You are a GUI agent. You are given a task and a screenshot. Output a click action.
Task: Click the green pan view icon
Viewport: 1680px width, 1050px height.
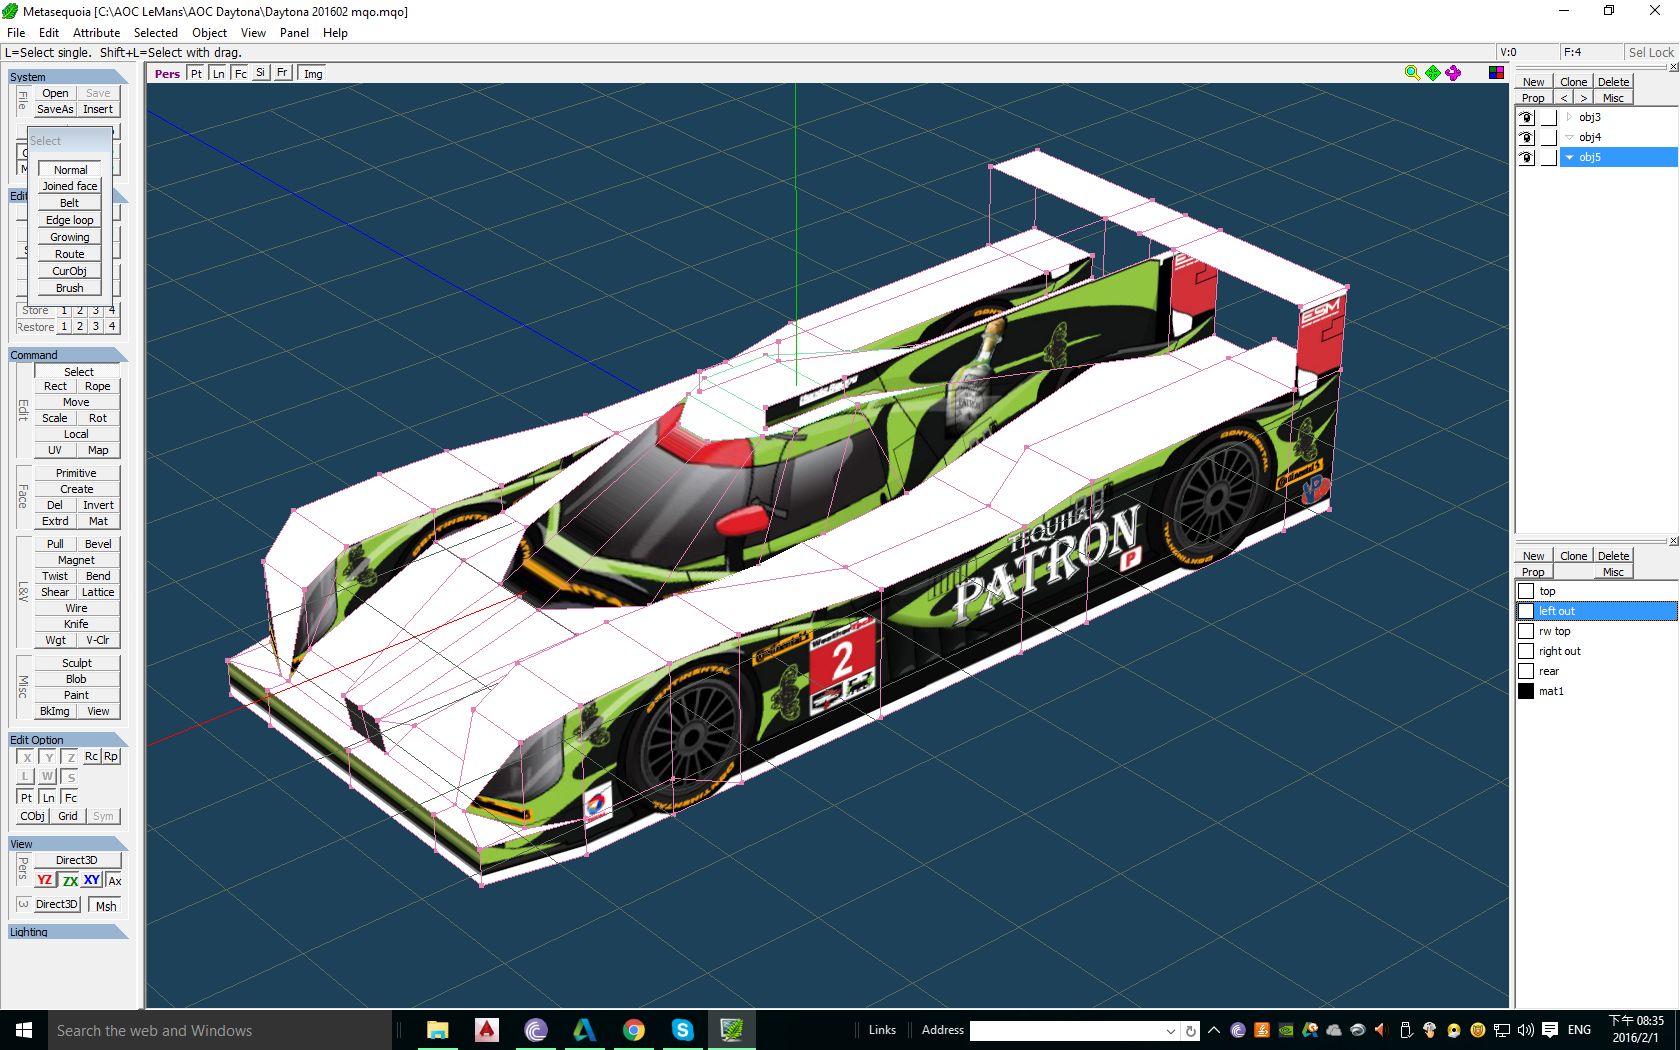1433,73
